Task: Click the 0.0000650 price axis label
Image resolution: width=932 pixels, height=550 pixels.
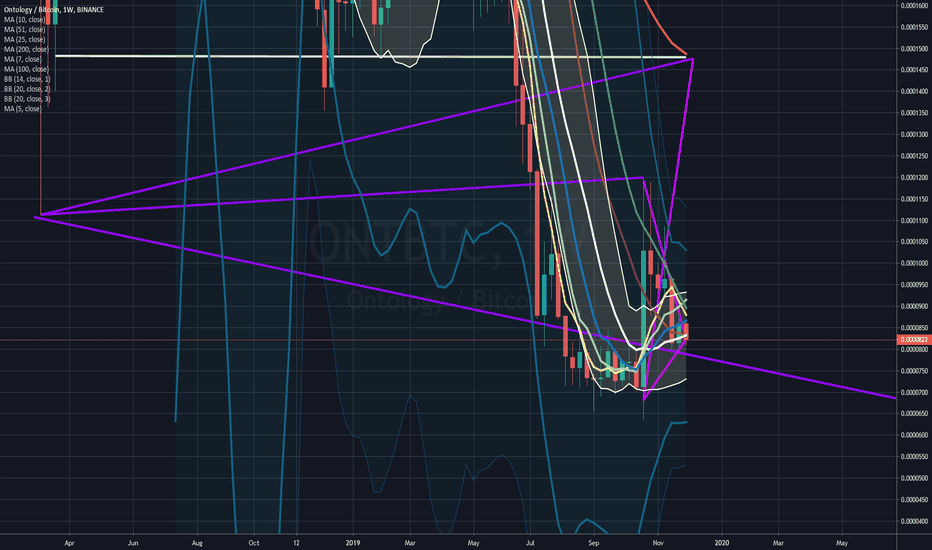Action: point(914,414)
